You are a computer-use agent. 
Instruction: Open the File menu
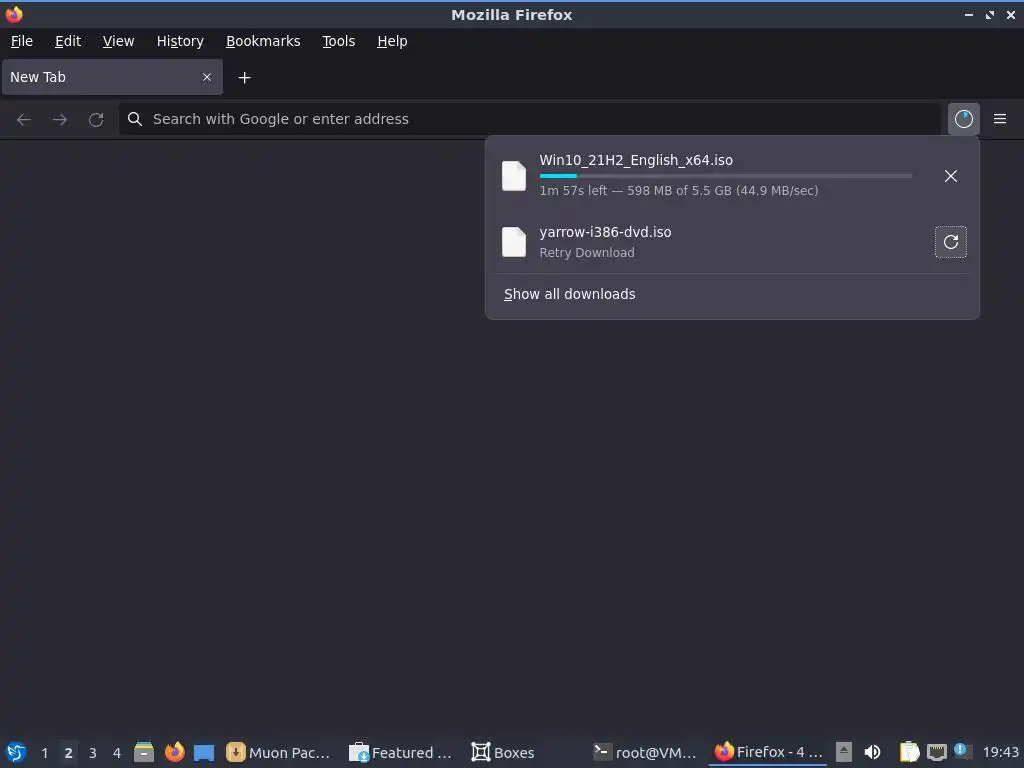(22, 41)
